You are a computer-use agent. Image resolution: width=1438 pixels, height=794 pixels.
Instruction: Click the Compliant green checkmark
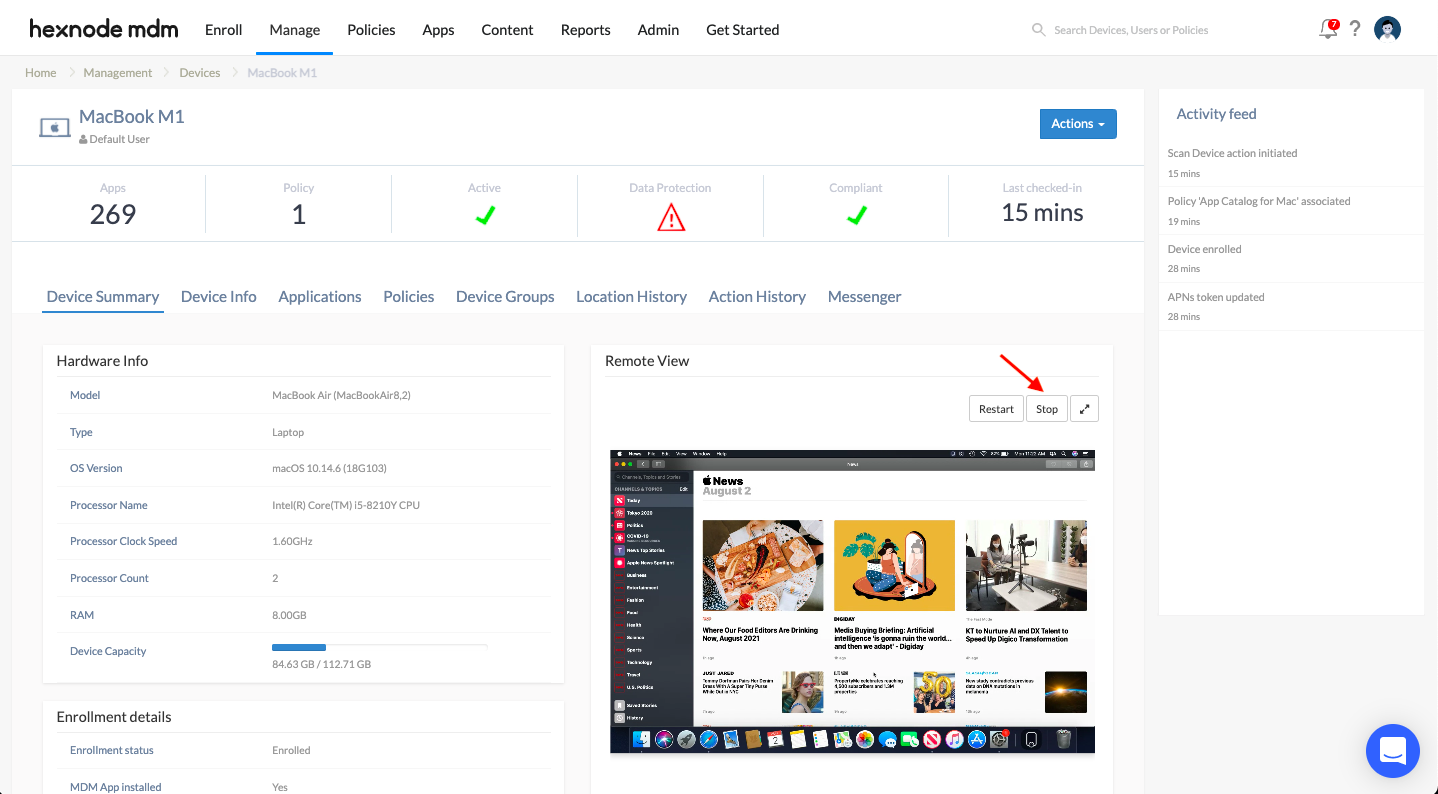[x=856, y=213]
